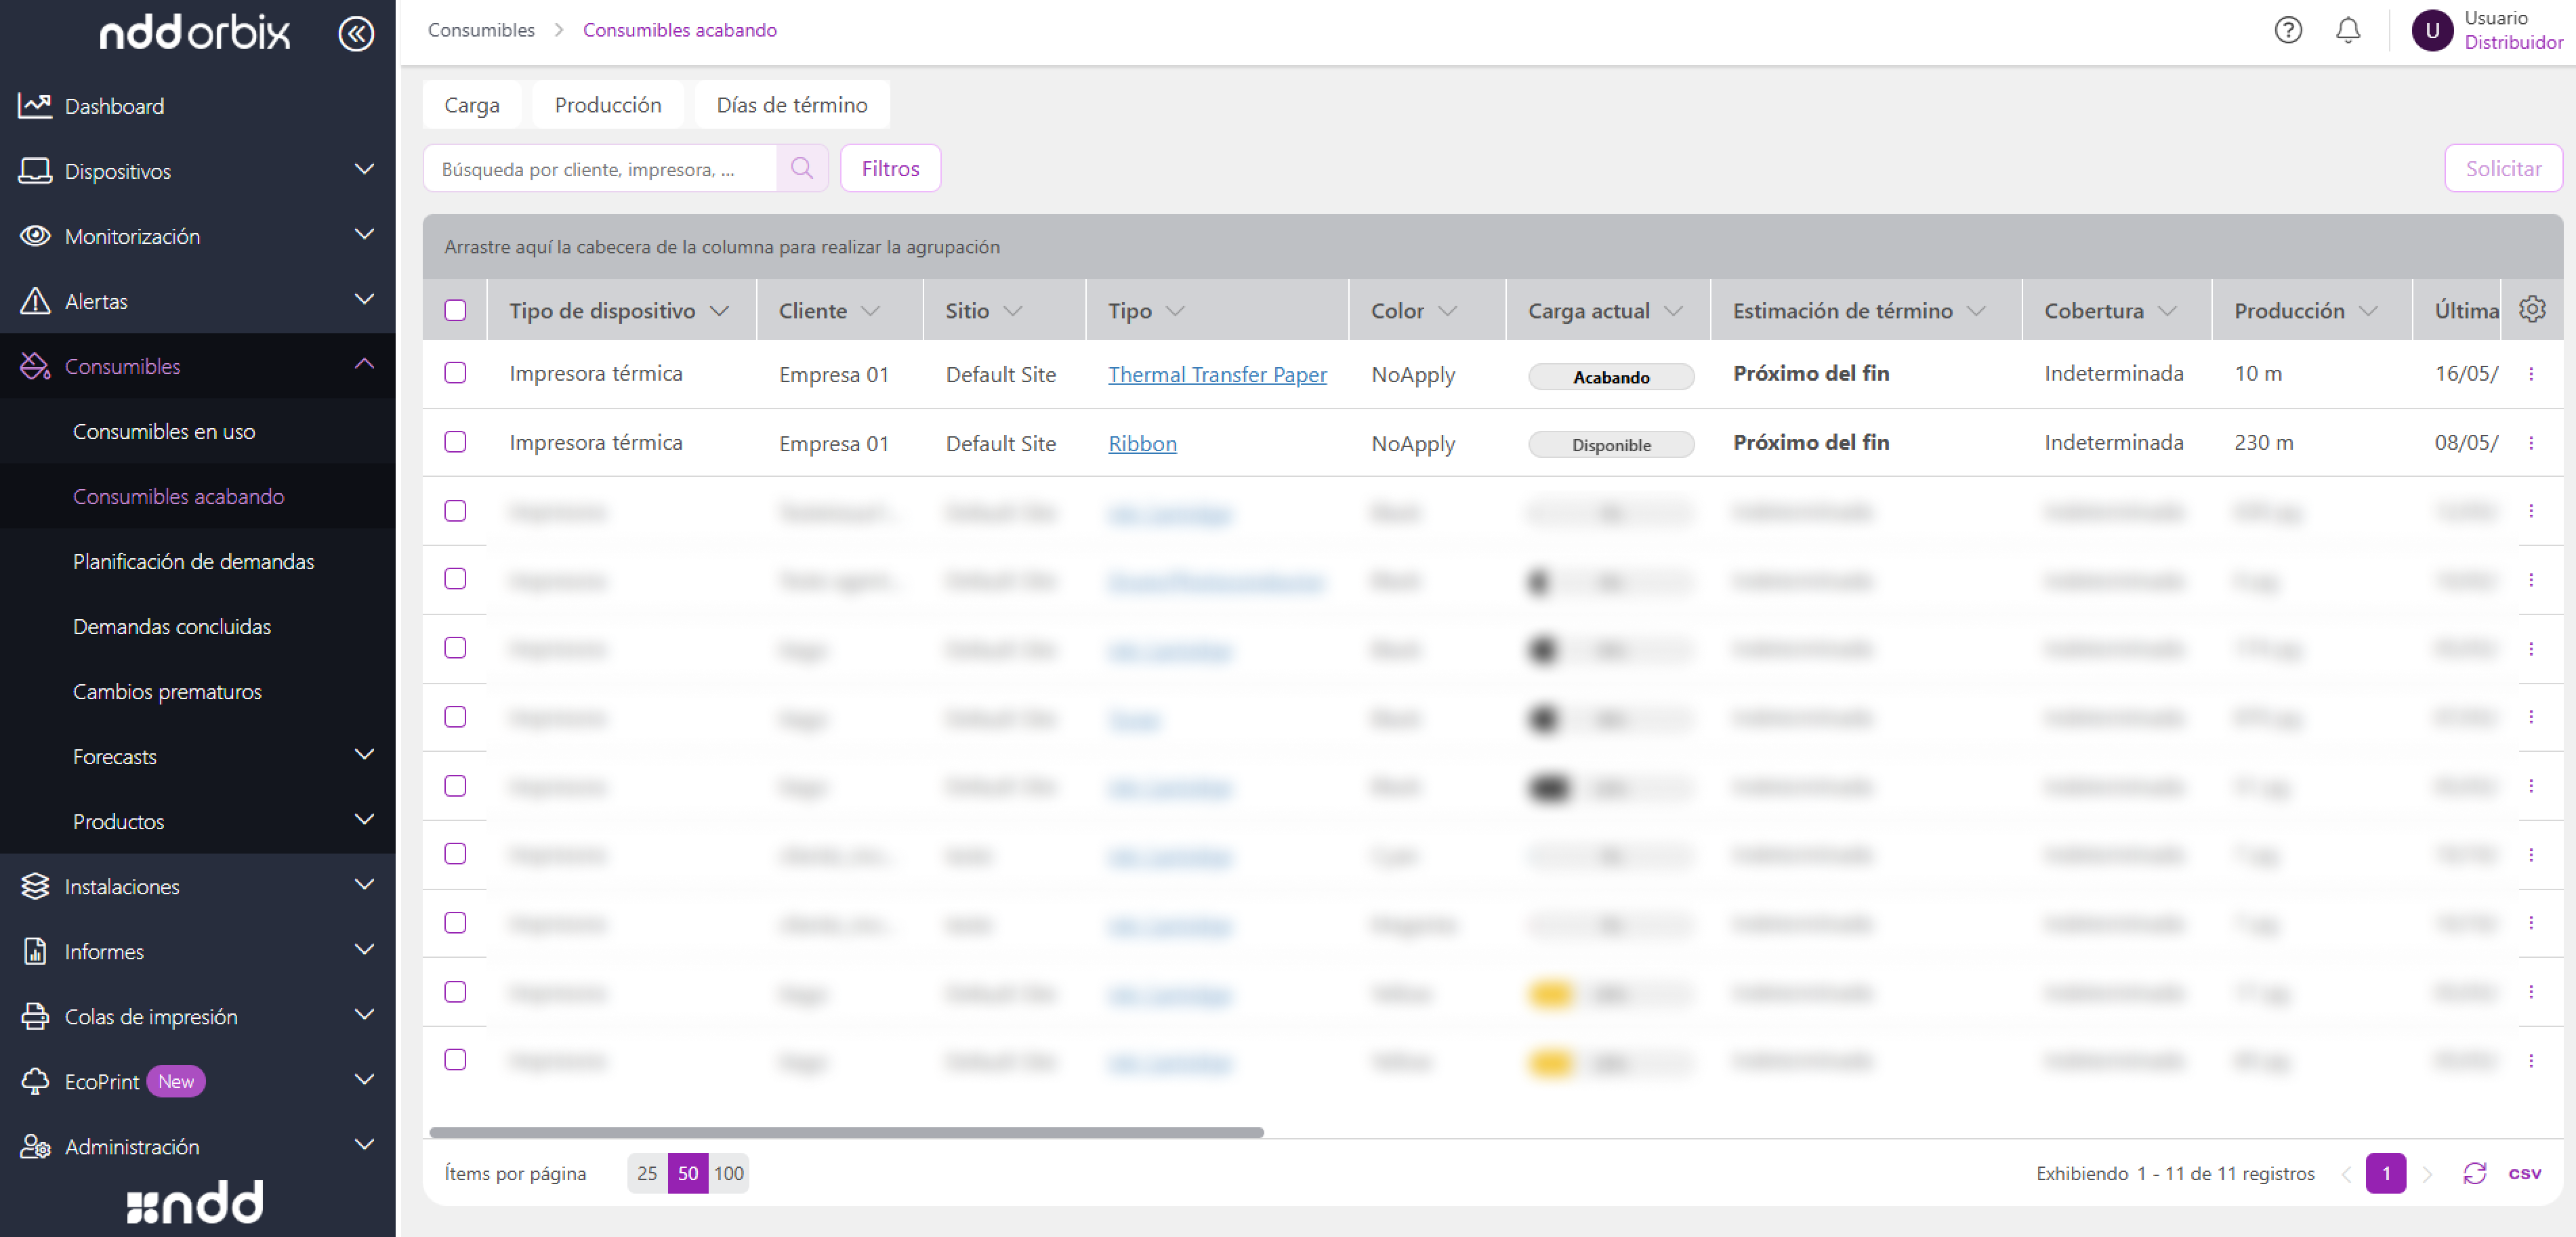Open row actions menu for Ribbon row
The image size is (2576, 1237).
click(x=2531, y=443)
